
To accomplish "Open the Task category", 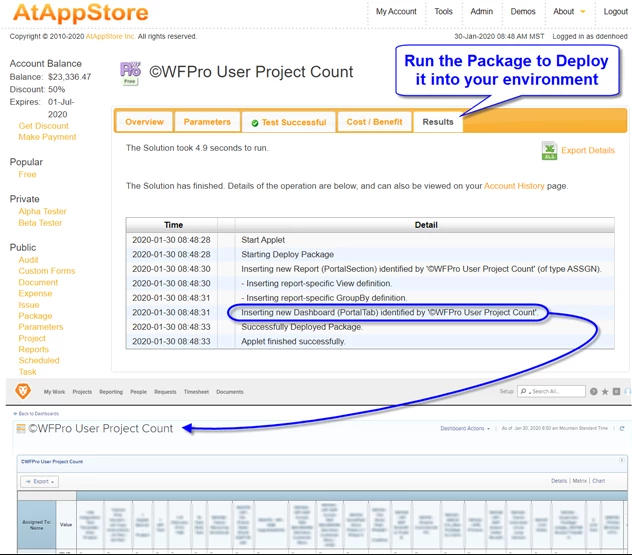I will click(x=27, y=372).
